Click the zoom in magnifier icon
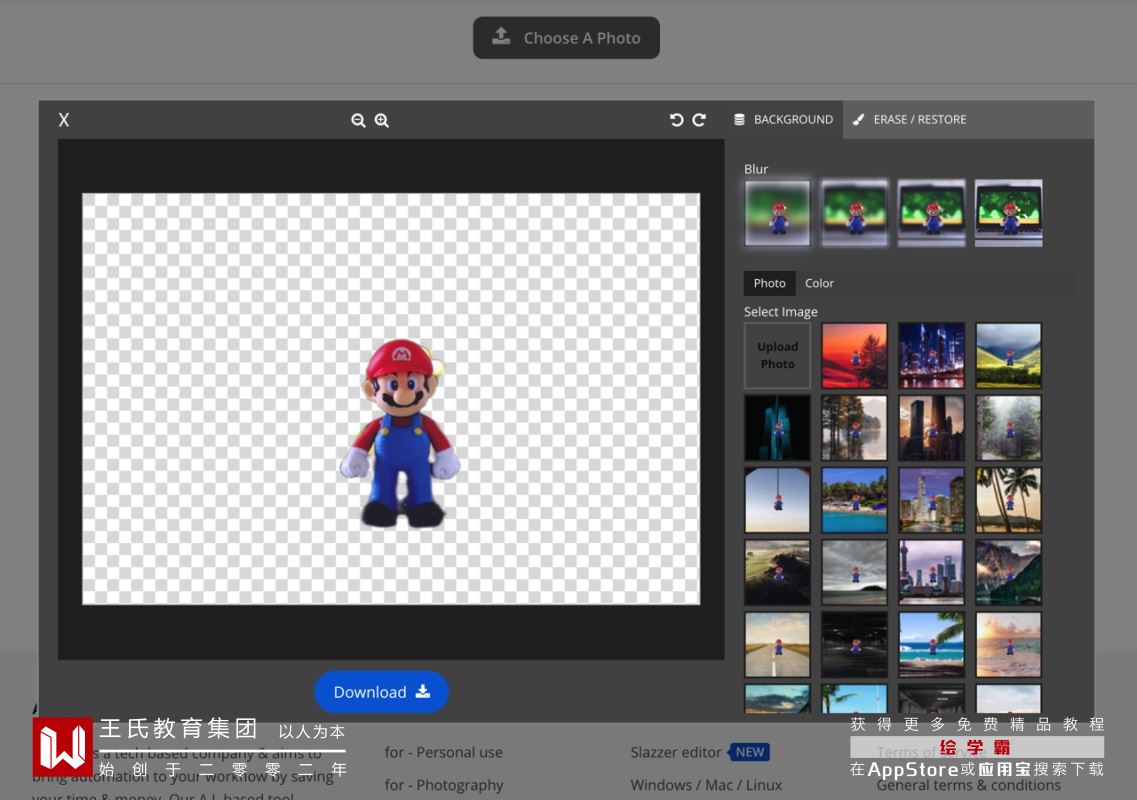 coord(382,120)
